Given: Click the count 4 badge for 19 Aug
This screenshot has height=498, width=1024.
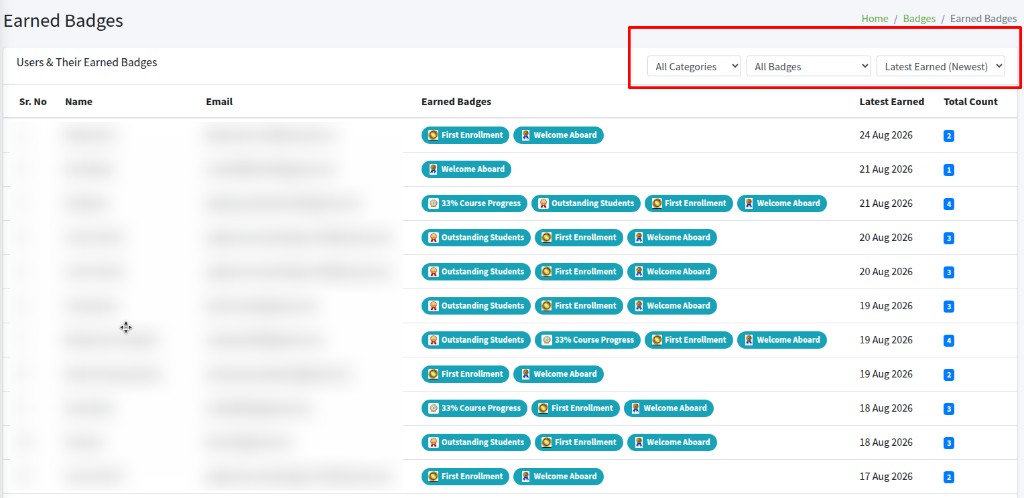Looking at the screenshot, I should (x=949, y=340).
